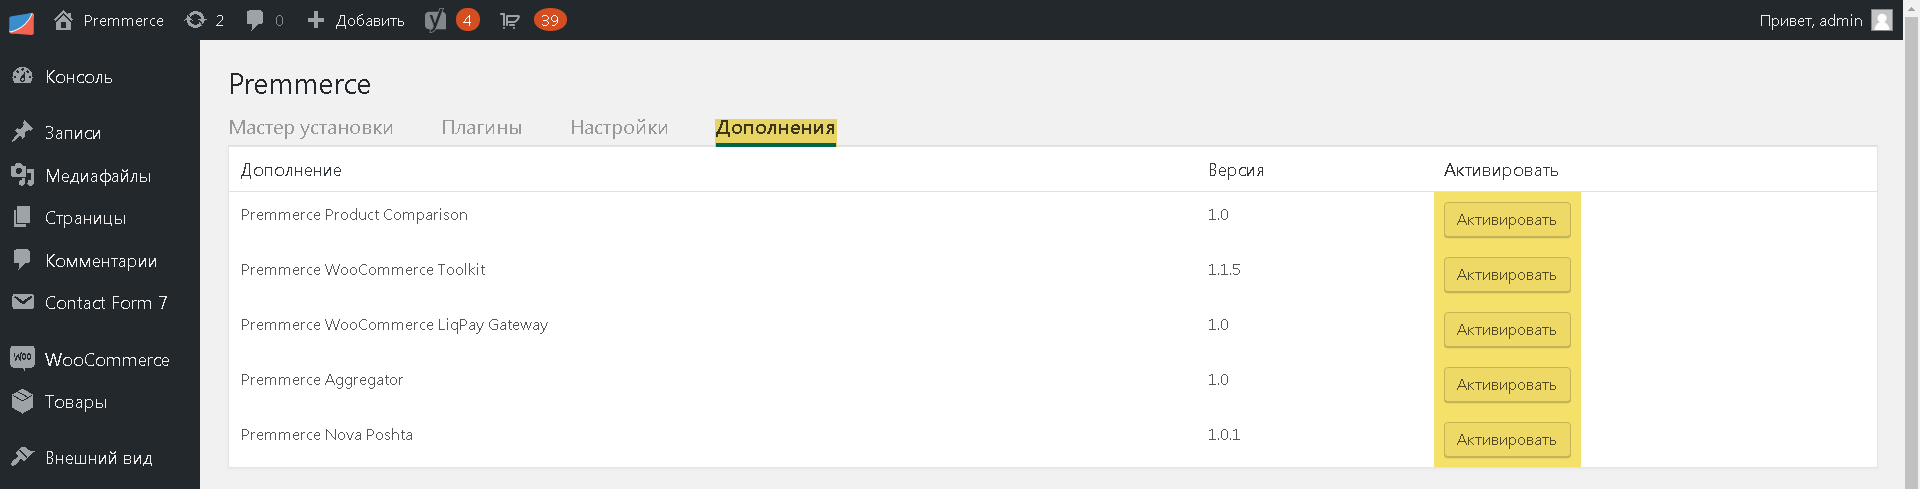Click the admin avatar icon

[1881, 20]
